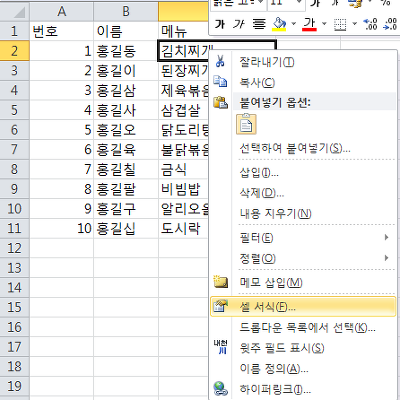Image resolution: width=400 pixels, height=400 pixels.
Task: Click cell 홍길사
Action: pos(126,110)
